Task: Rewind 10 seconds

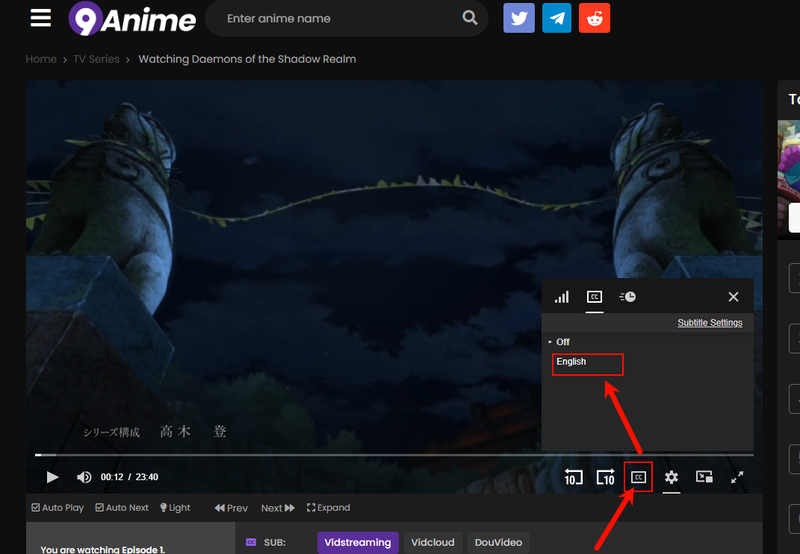Action: [573, 477]
